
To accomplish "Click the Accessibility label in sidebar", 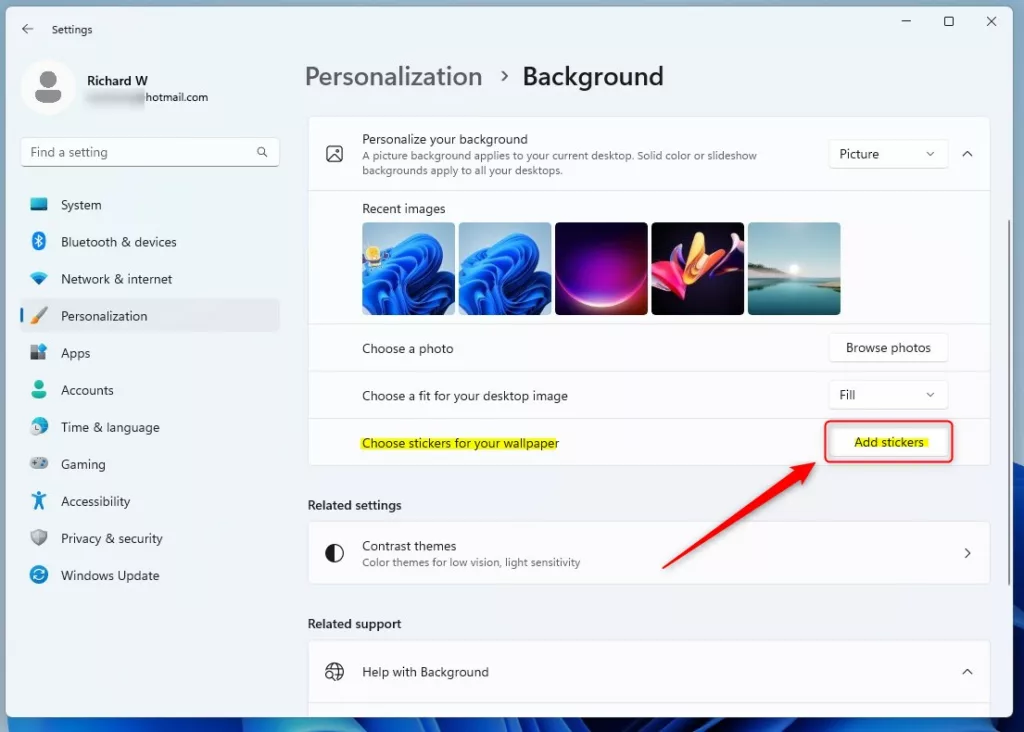I will (x=95, y=501).
